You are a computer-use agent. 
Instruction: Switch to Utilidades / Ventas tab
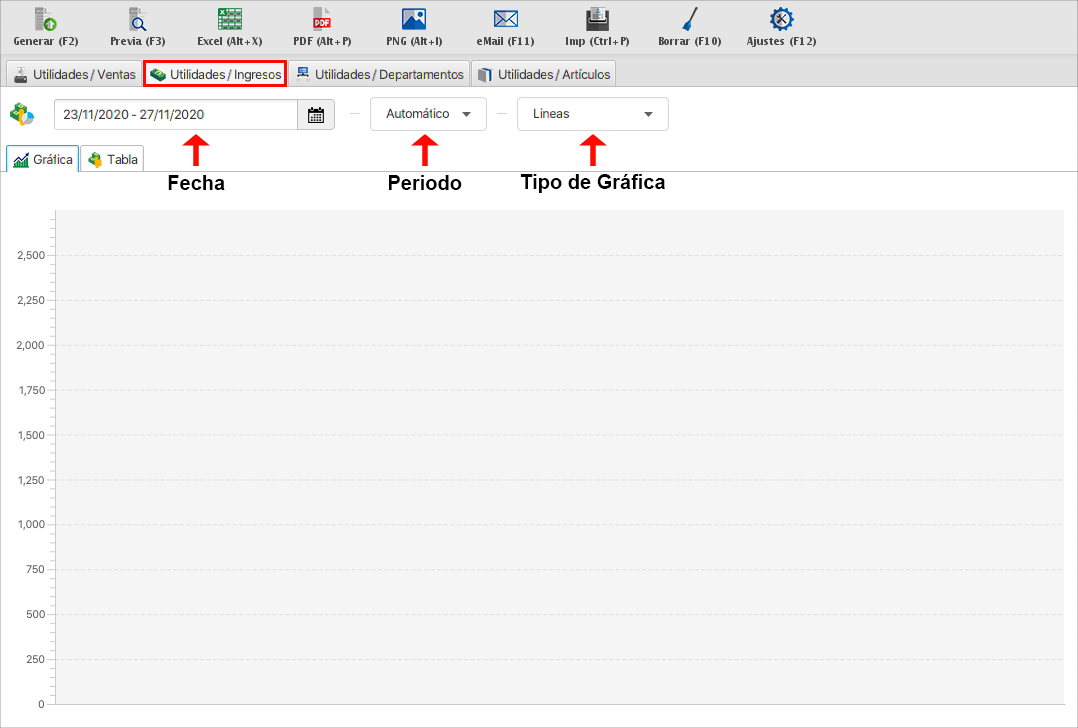(x=74, y=74)
